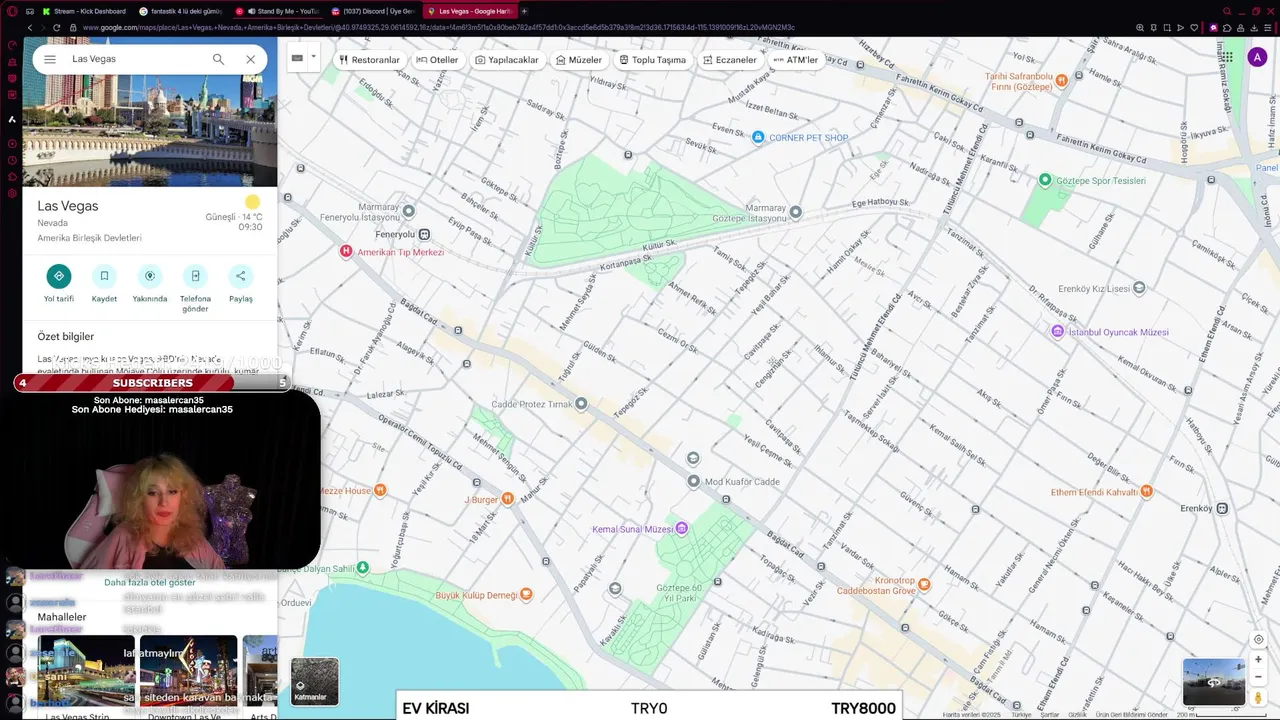This screenshot has height=720, width=1280.
Task: Click the Erenköy station marker
Action: pyautogui.click(x=1222, y=508)
